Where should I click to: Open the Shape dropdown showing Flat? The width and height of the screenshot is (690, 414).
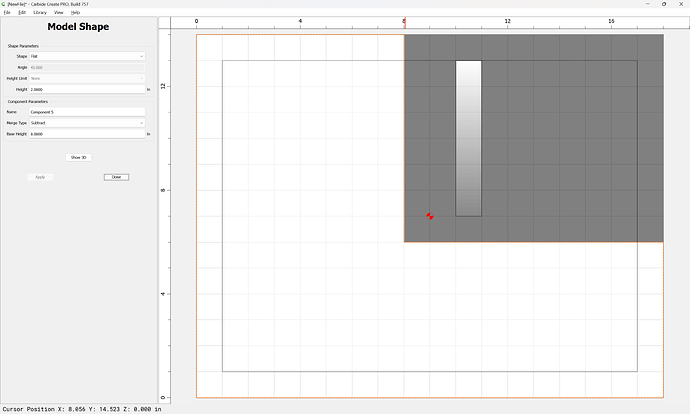[87, 56]
